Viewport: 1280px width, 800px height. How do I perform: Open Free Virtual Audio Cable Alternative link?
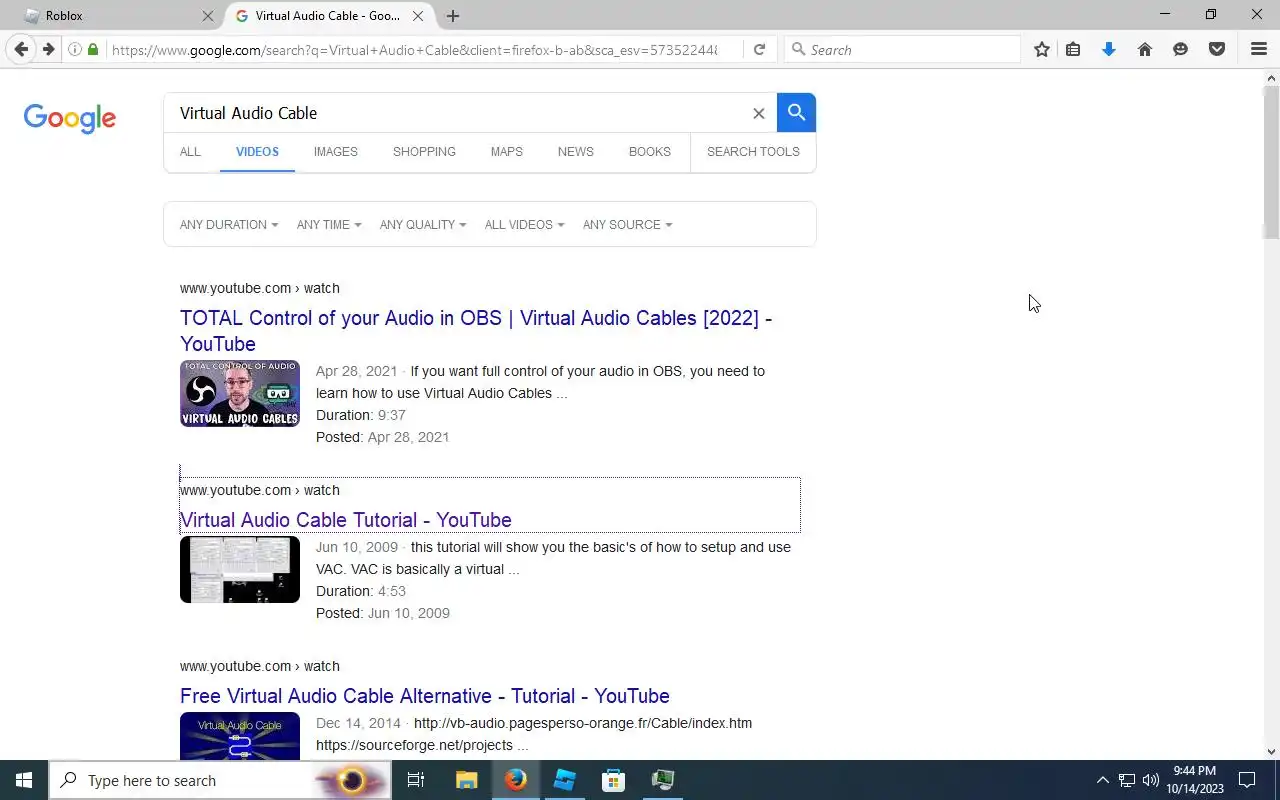425,696
